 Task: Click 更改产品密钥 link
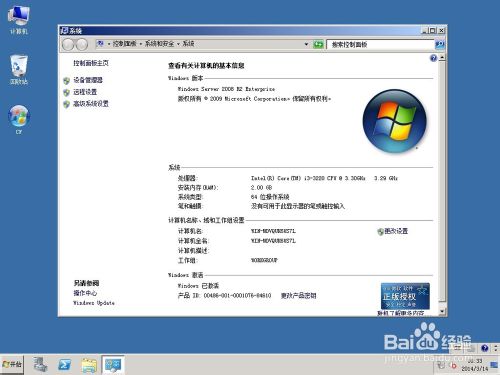click(298, 295)
